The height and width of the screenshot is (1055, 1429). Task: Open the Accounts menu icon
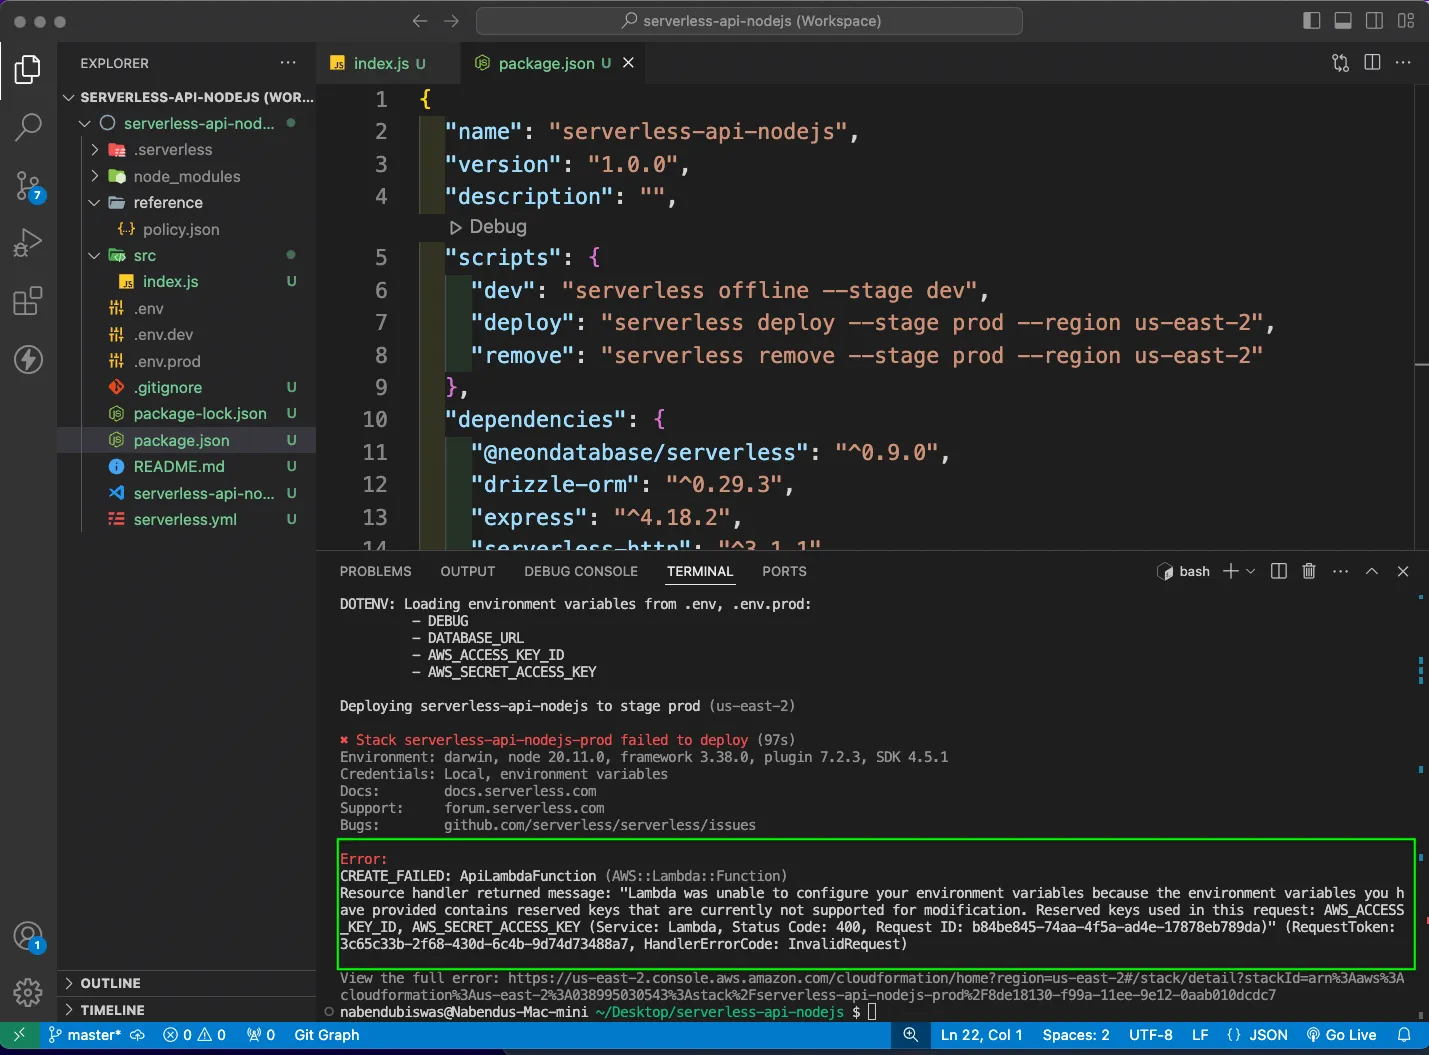coord(28,937)
